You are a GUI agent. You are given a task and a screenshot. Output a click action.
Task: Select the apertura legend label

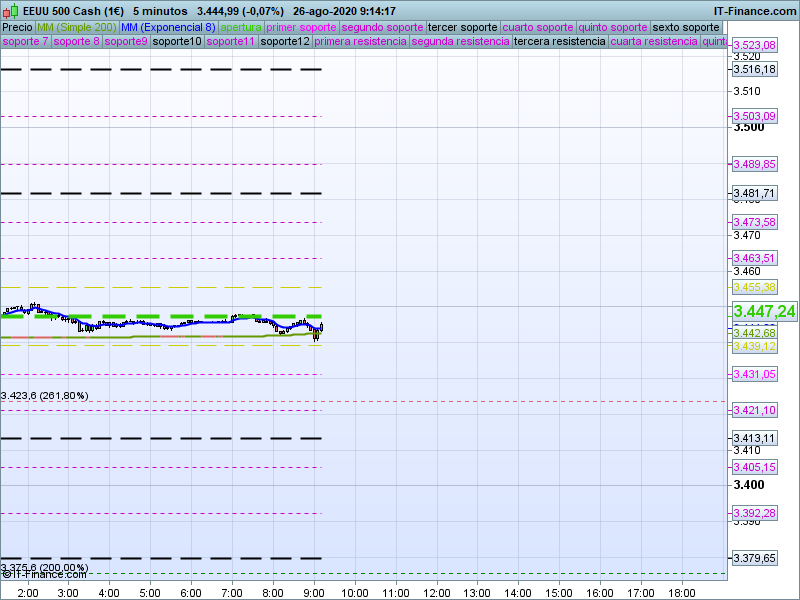click(242, 27)
